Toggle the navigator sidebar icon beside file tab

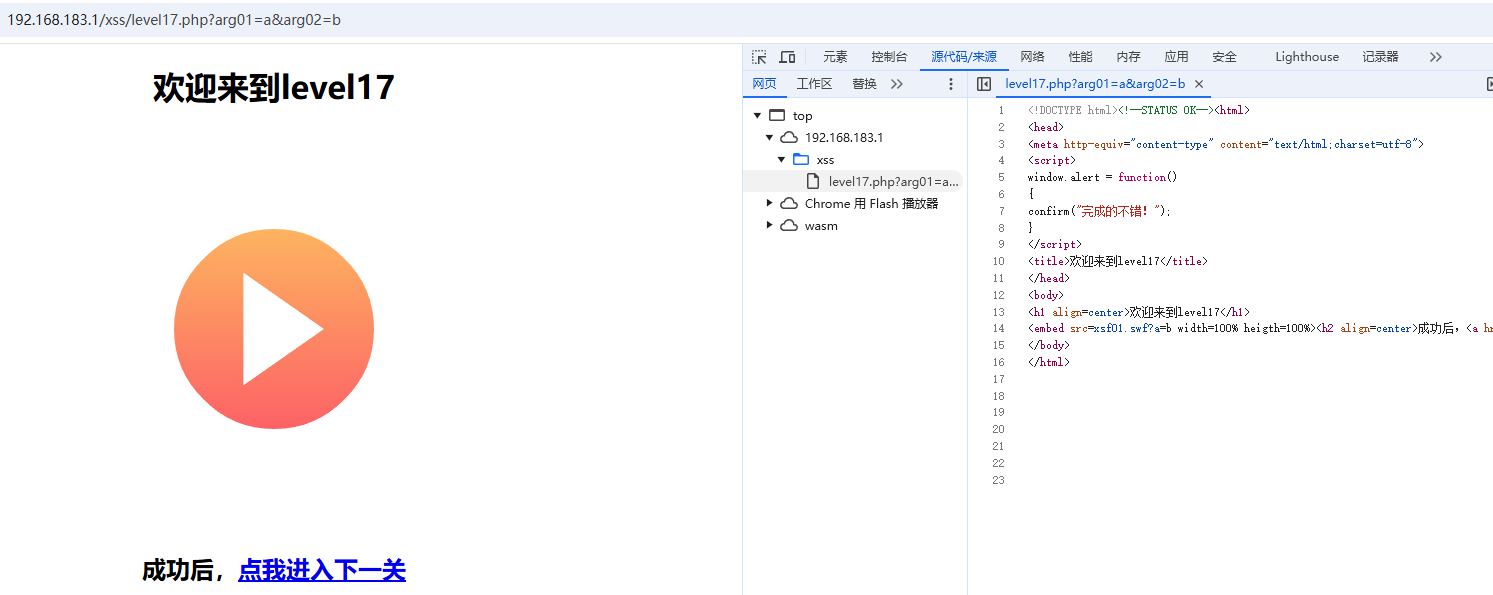pos(984,84)
